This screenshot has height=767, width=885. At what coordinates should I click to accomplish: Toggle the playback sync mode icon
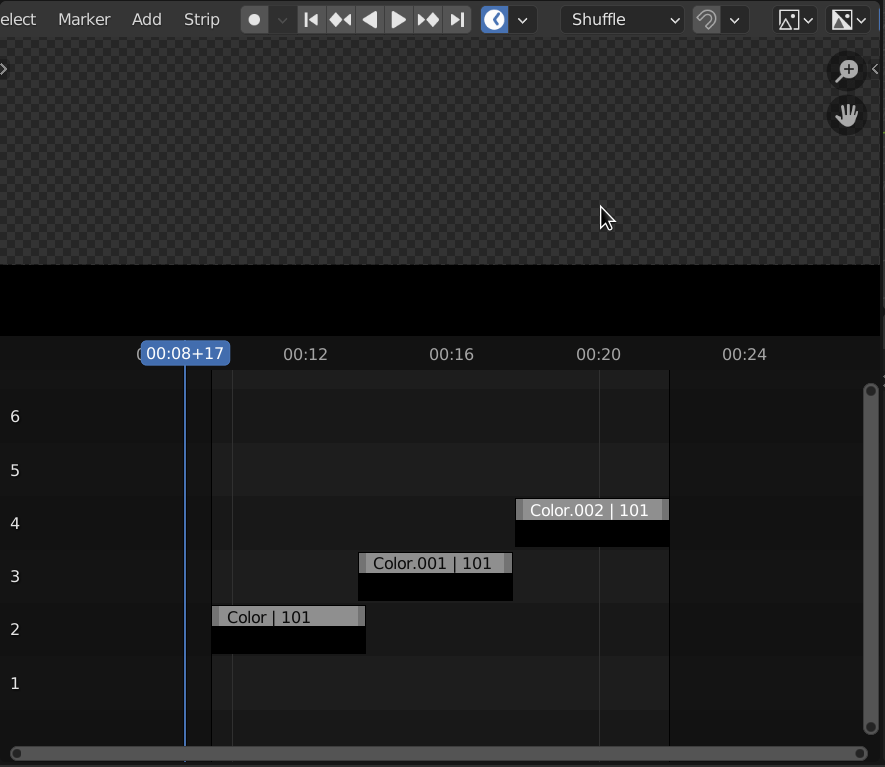[494, 19]
